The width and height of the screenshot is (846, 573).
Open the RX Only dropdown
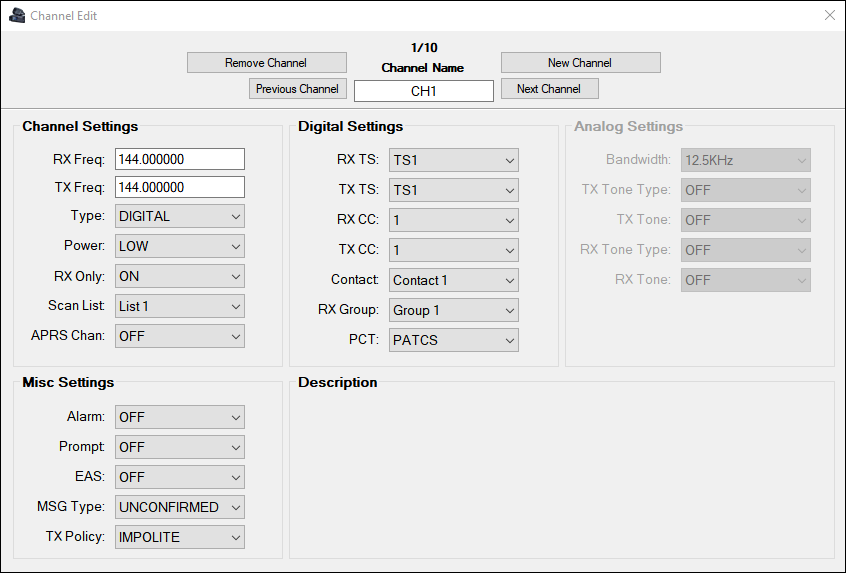(180, 276)
